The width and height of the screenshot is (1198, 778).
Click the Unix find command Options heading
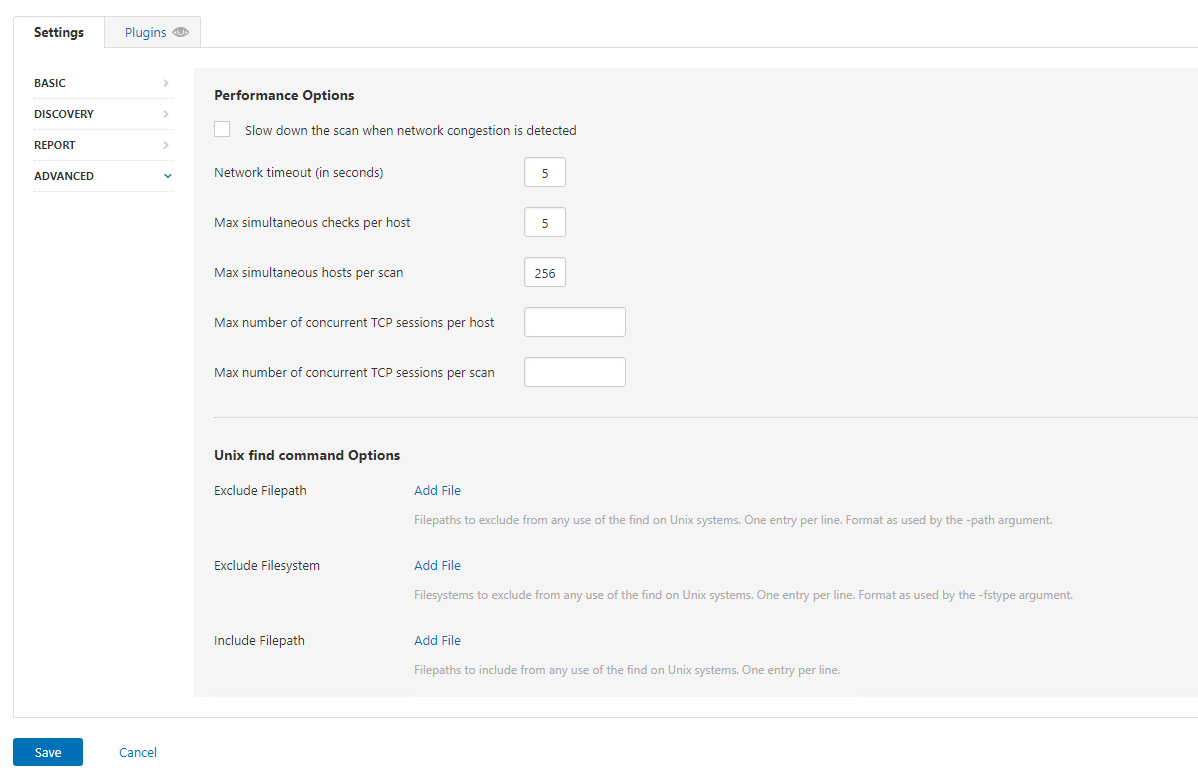pos(307,455)
